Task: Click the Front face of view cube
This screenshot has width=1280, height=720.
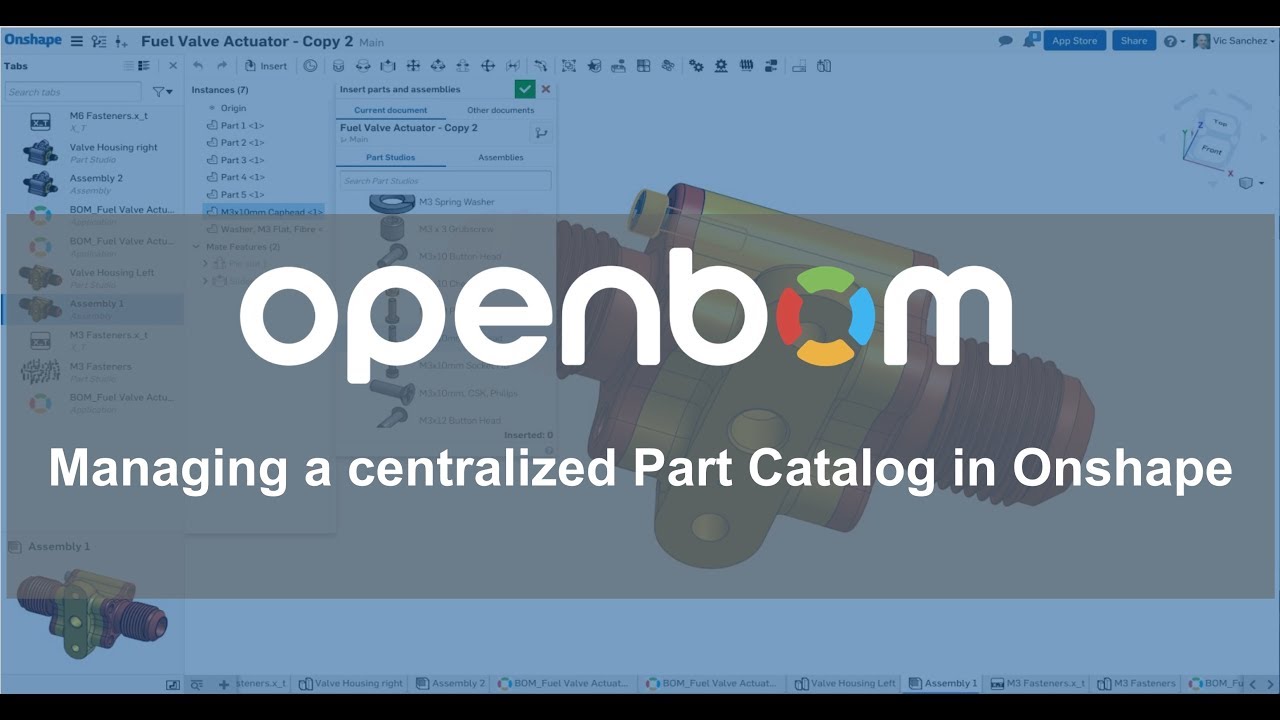Action: 1211,151
